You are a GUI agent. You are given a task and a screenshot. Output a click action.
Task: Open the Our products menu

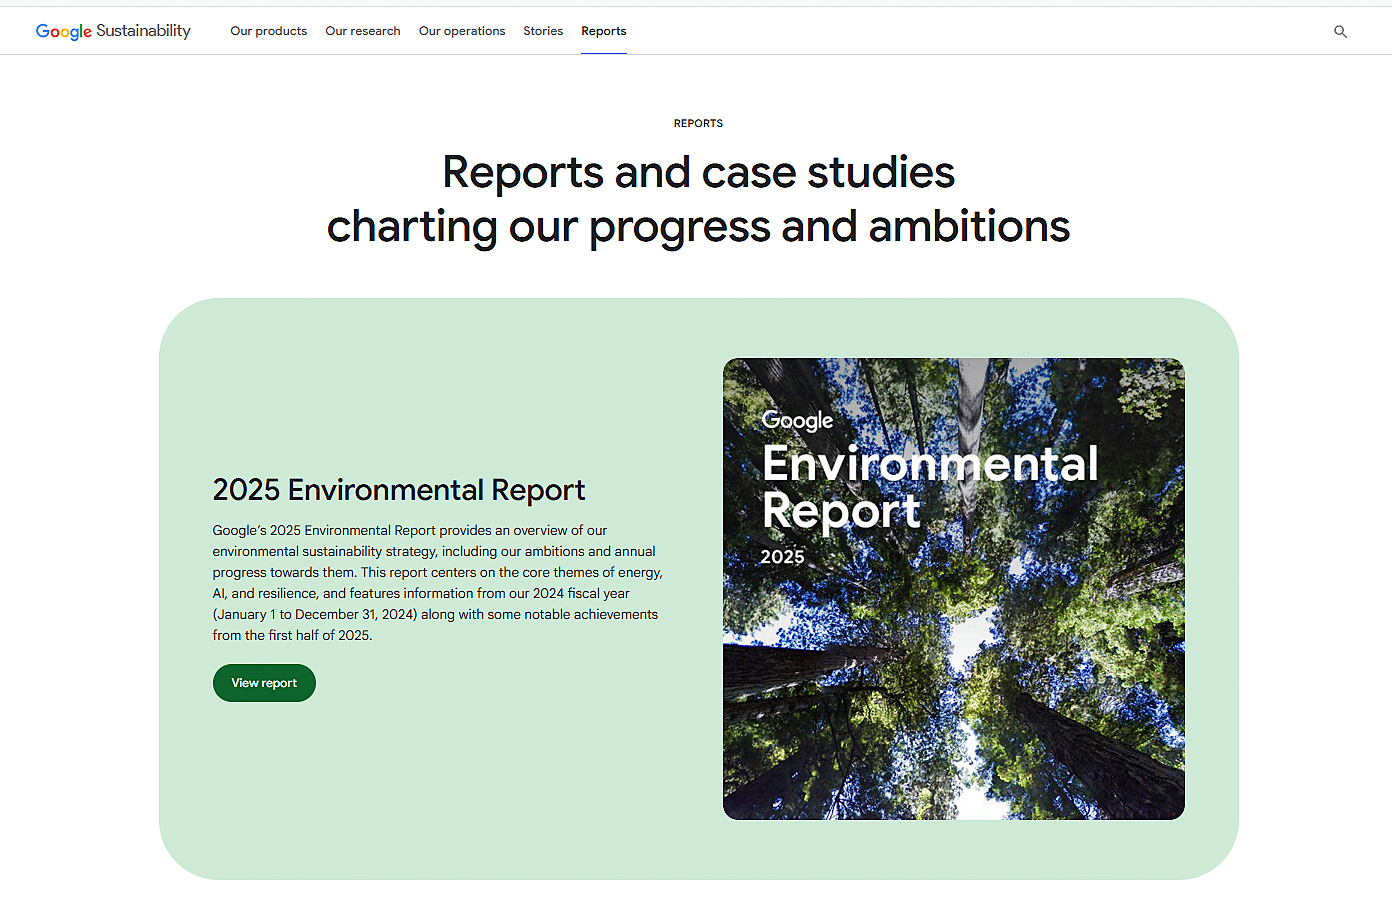click(x=268, y=31)
